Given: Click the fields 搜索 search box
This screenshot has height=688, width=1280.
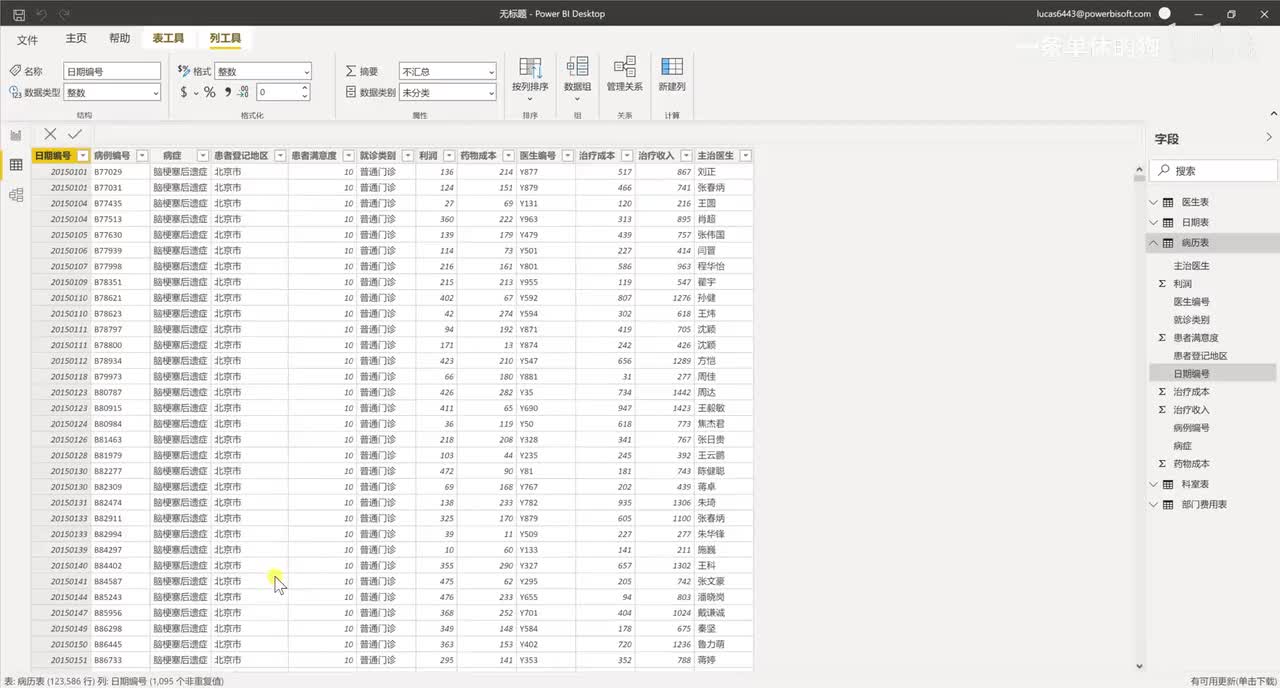Looking at the screenshot, I should point(1211,171).
